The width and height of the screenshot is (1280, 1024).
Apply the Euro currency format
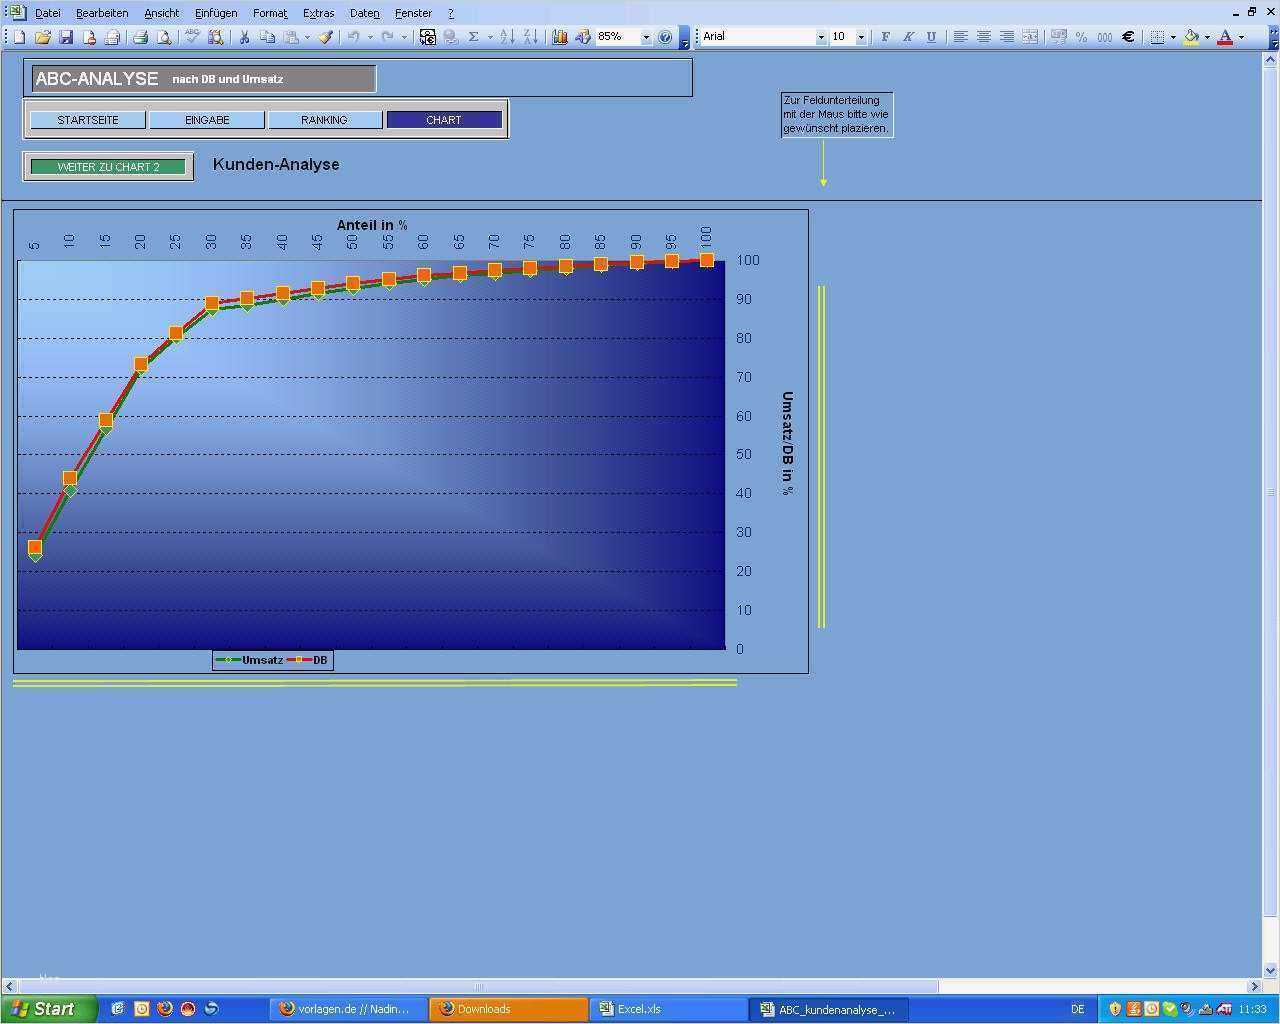tap(1128, 37)
